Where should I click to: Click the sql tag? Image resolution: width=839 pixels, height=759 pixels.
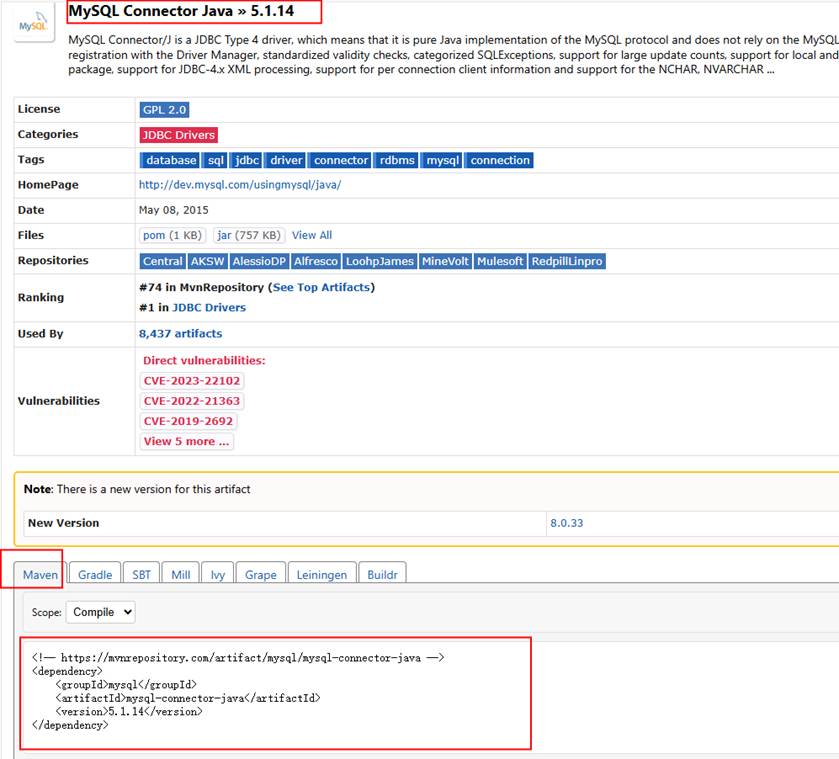point(216,160)
